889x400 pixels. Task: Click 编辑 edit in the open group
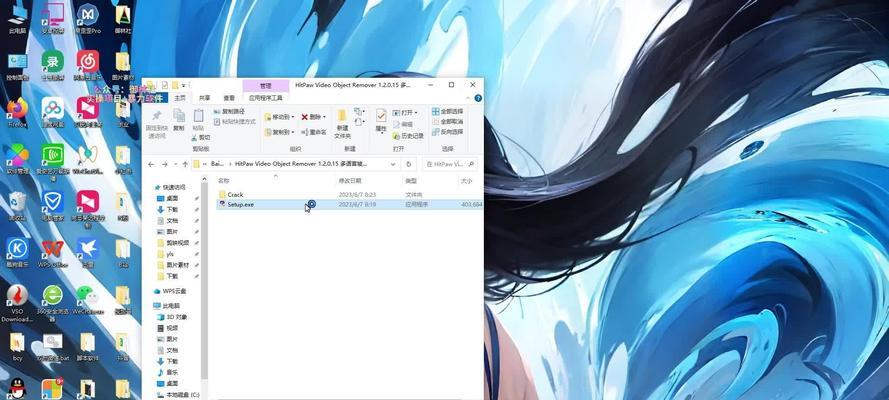403,124
